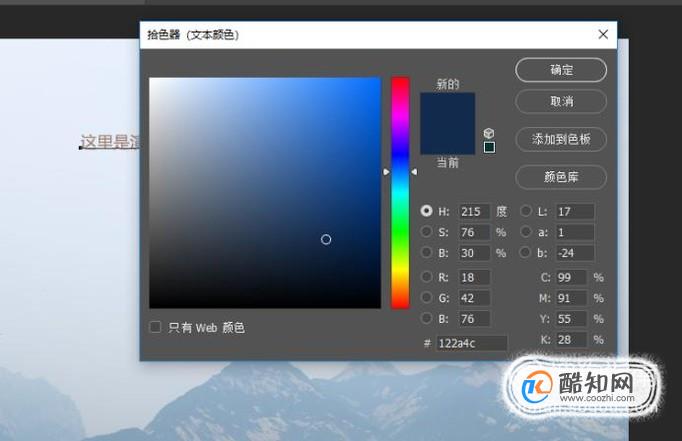Select the Lab b radio button

coord(526,252)
